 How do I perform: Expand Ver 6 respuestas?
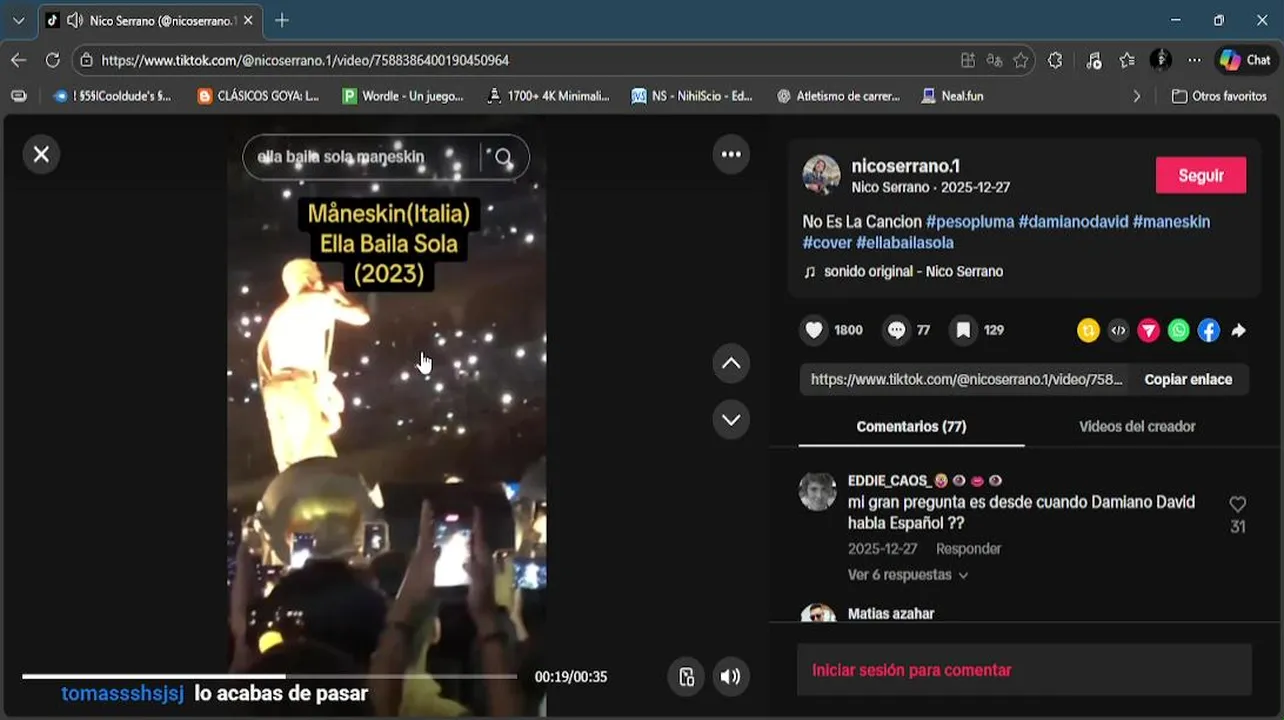[x=908, y=575]
